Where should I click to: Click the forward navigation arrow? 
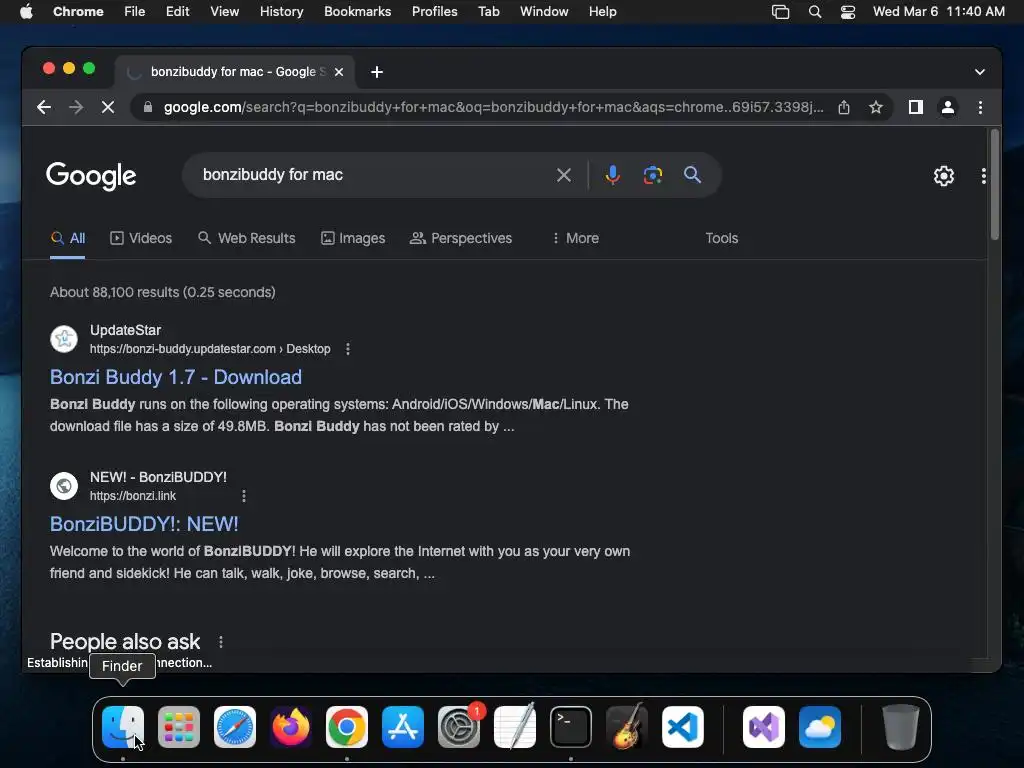tap(76, 107)
